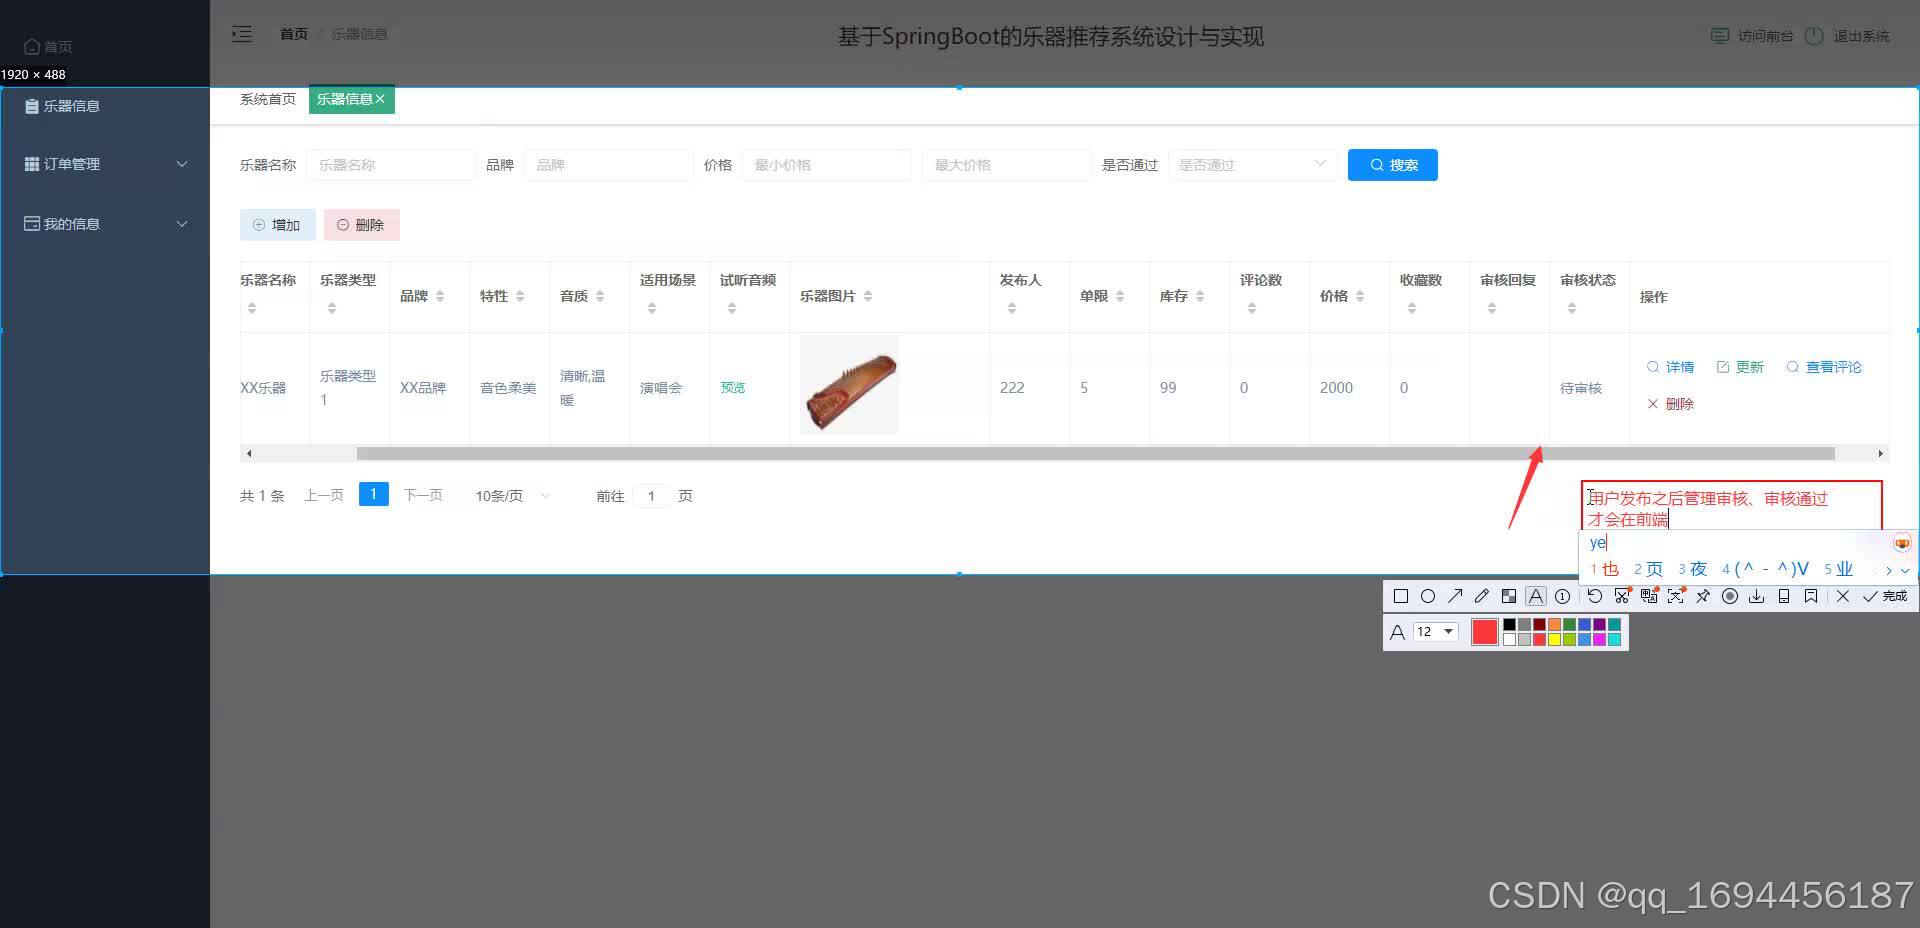Select the mosaic blur tool
Screen dimensions: 1920x928
coord(1509,596)
